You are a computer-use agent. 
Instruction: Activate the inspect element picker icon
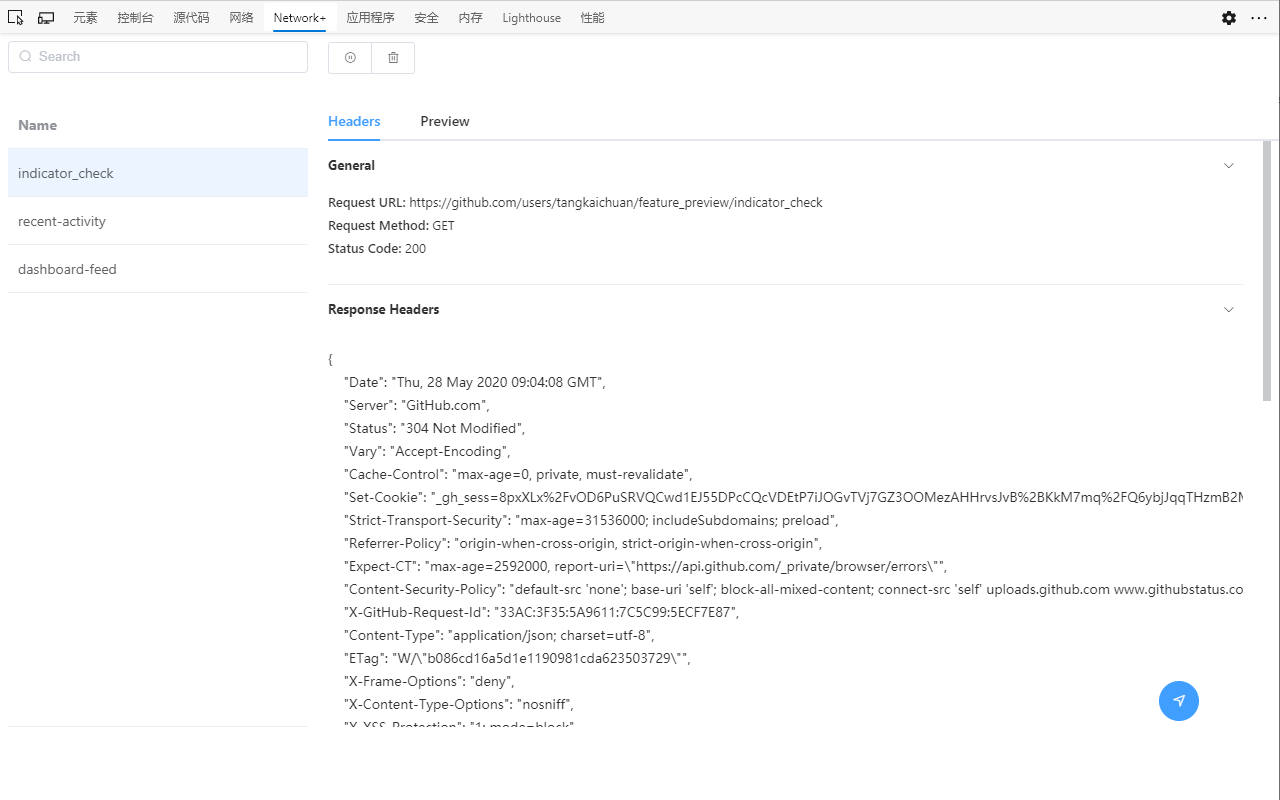(15, 18)
